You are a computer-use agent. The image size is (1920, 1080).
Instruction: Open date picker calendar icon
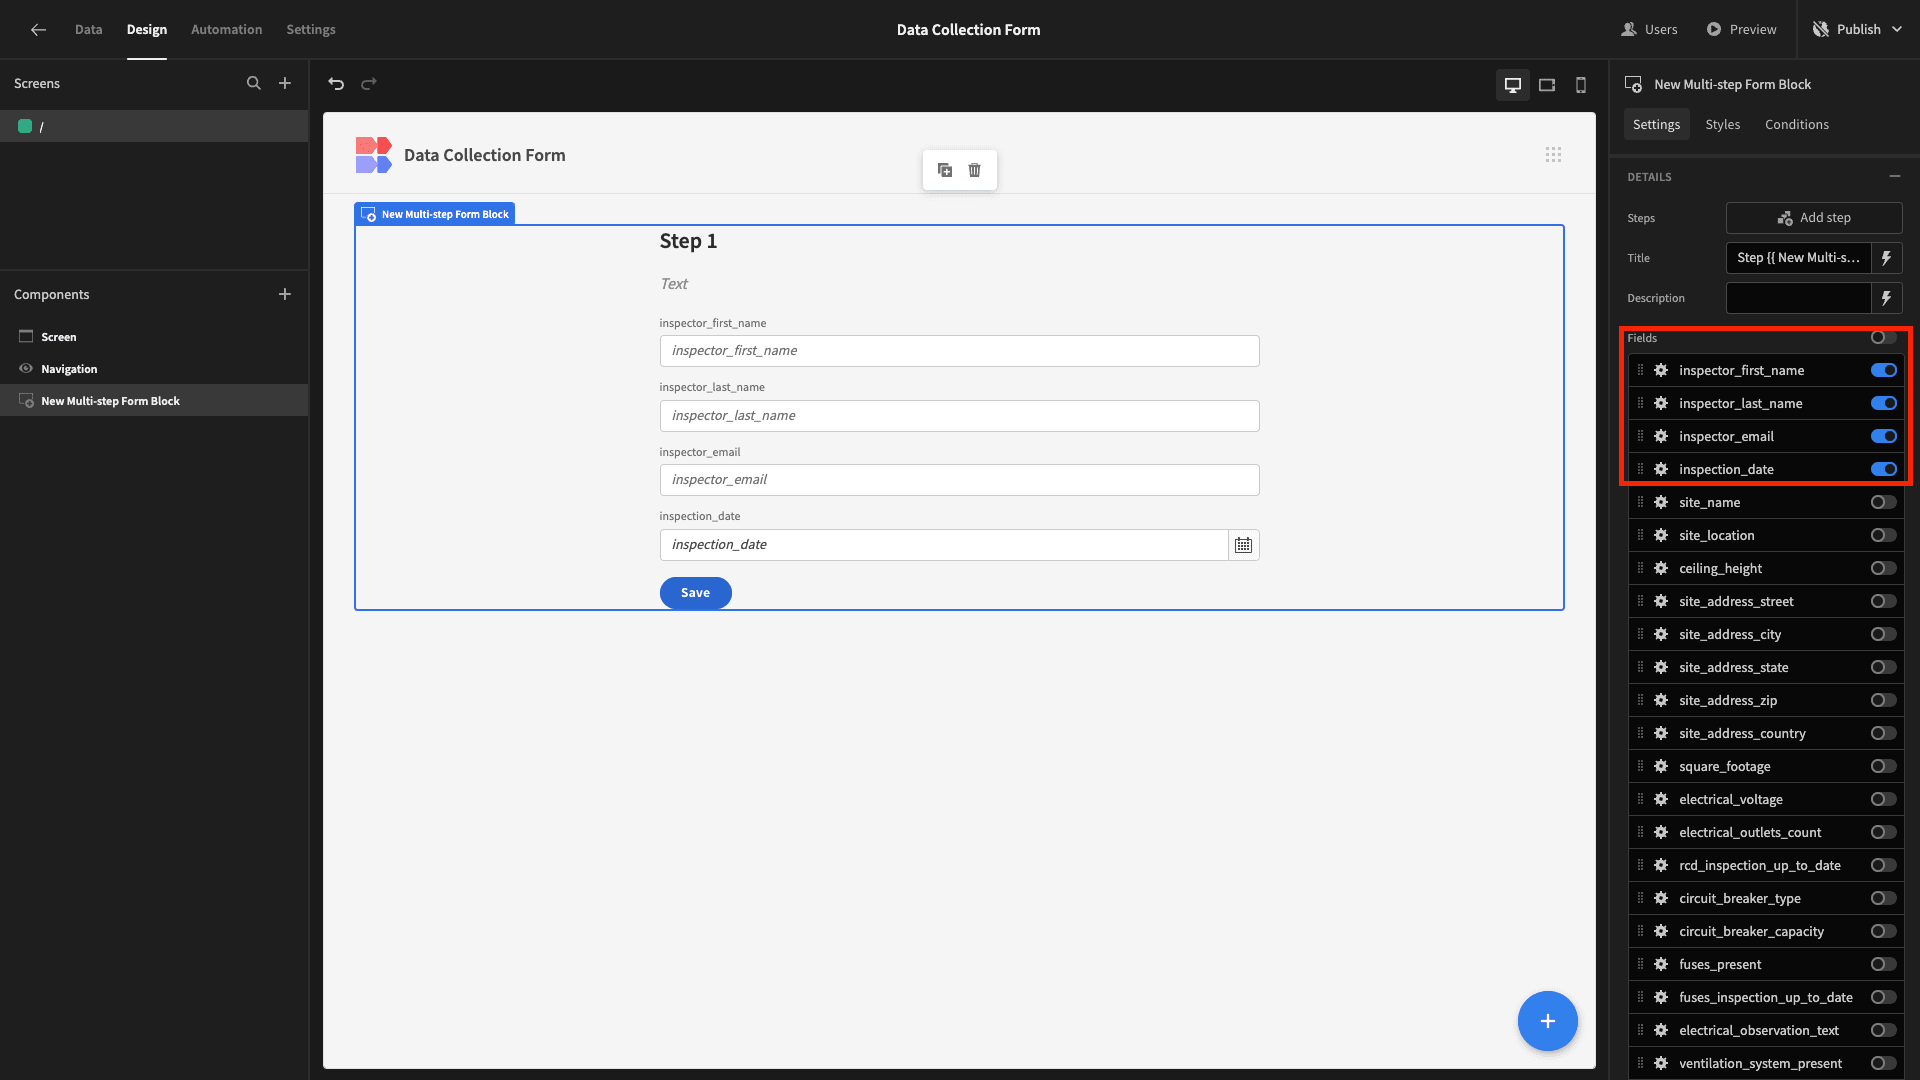click(x=1243, y=545)
